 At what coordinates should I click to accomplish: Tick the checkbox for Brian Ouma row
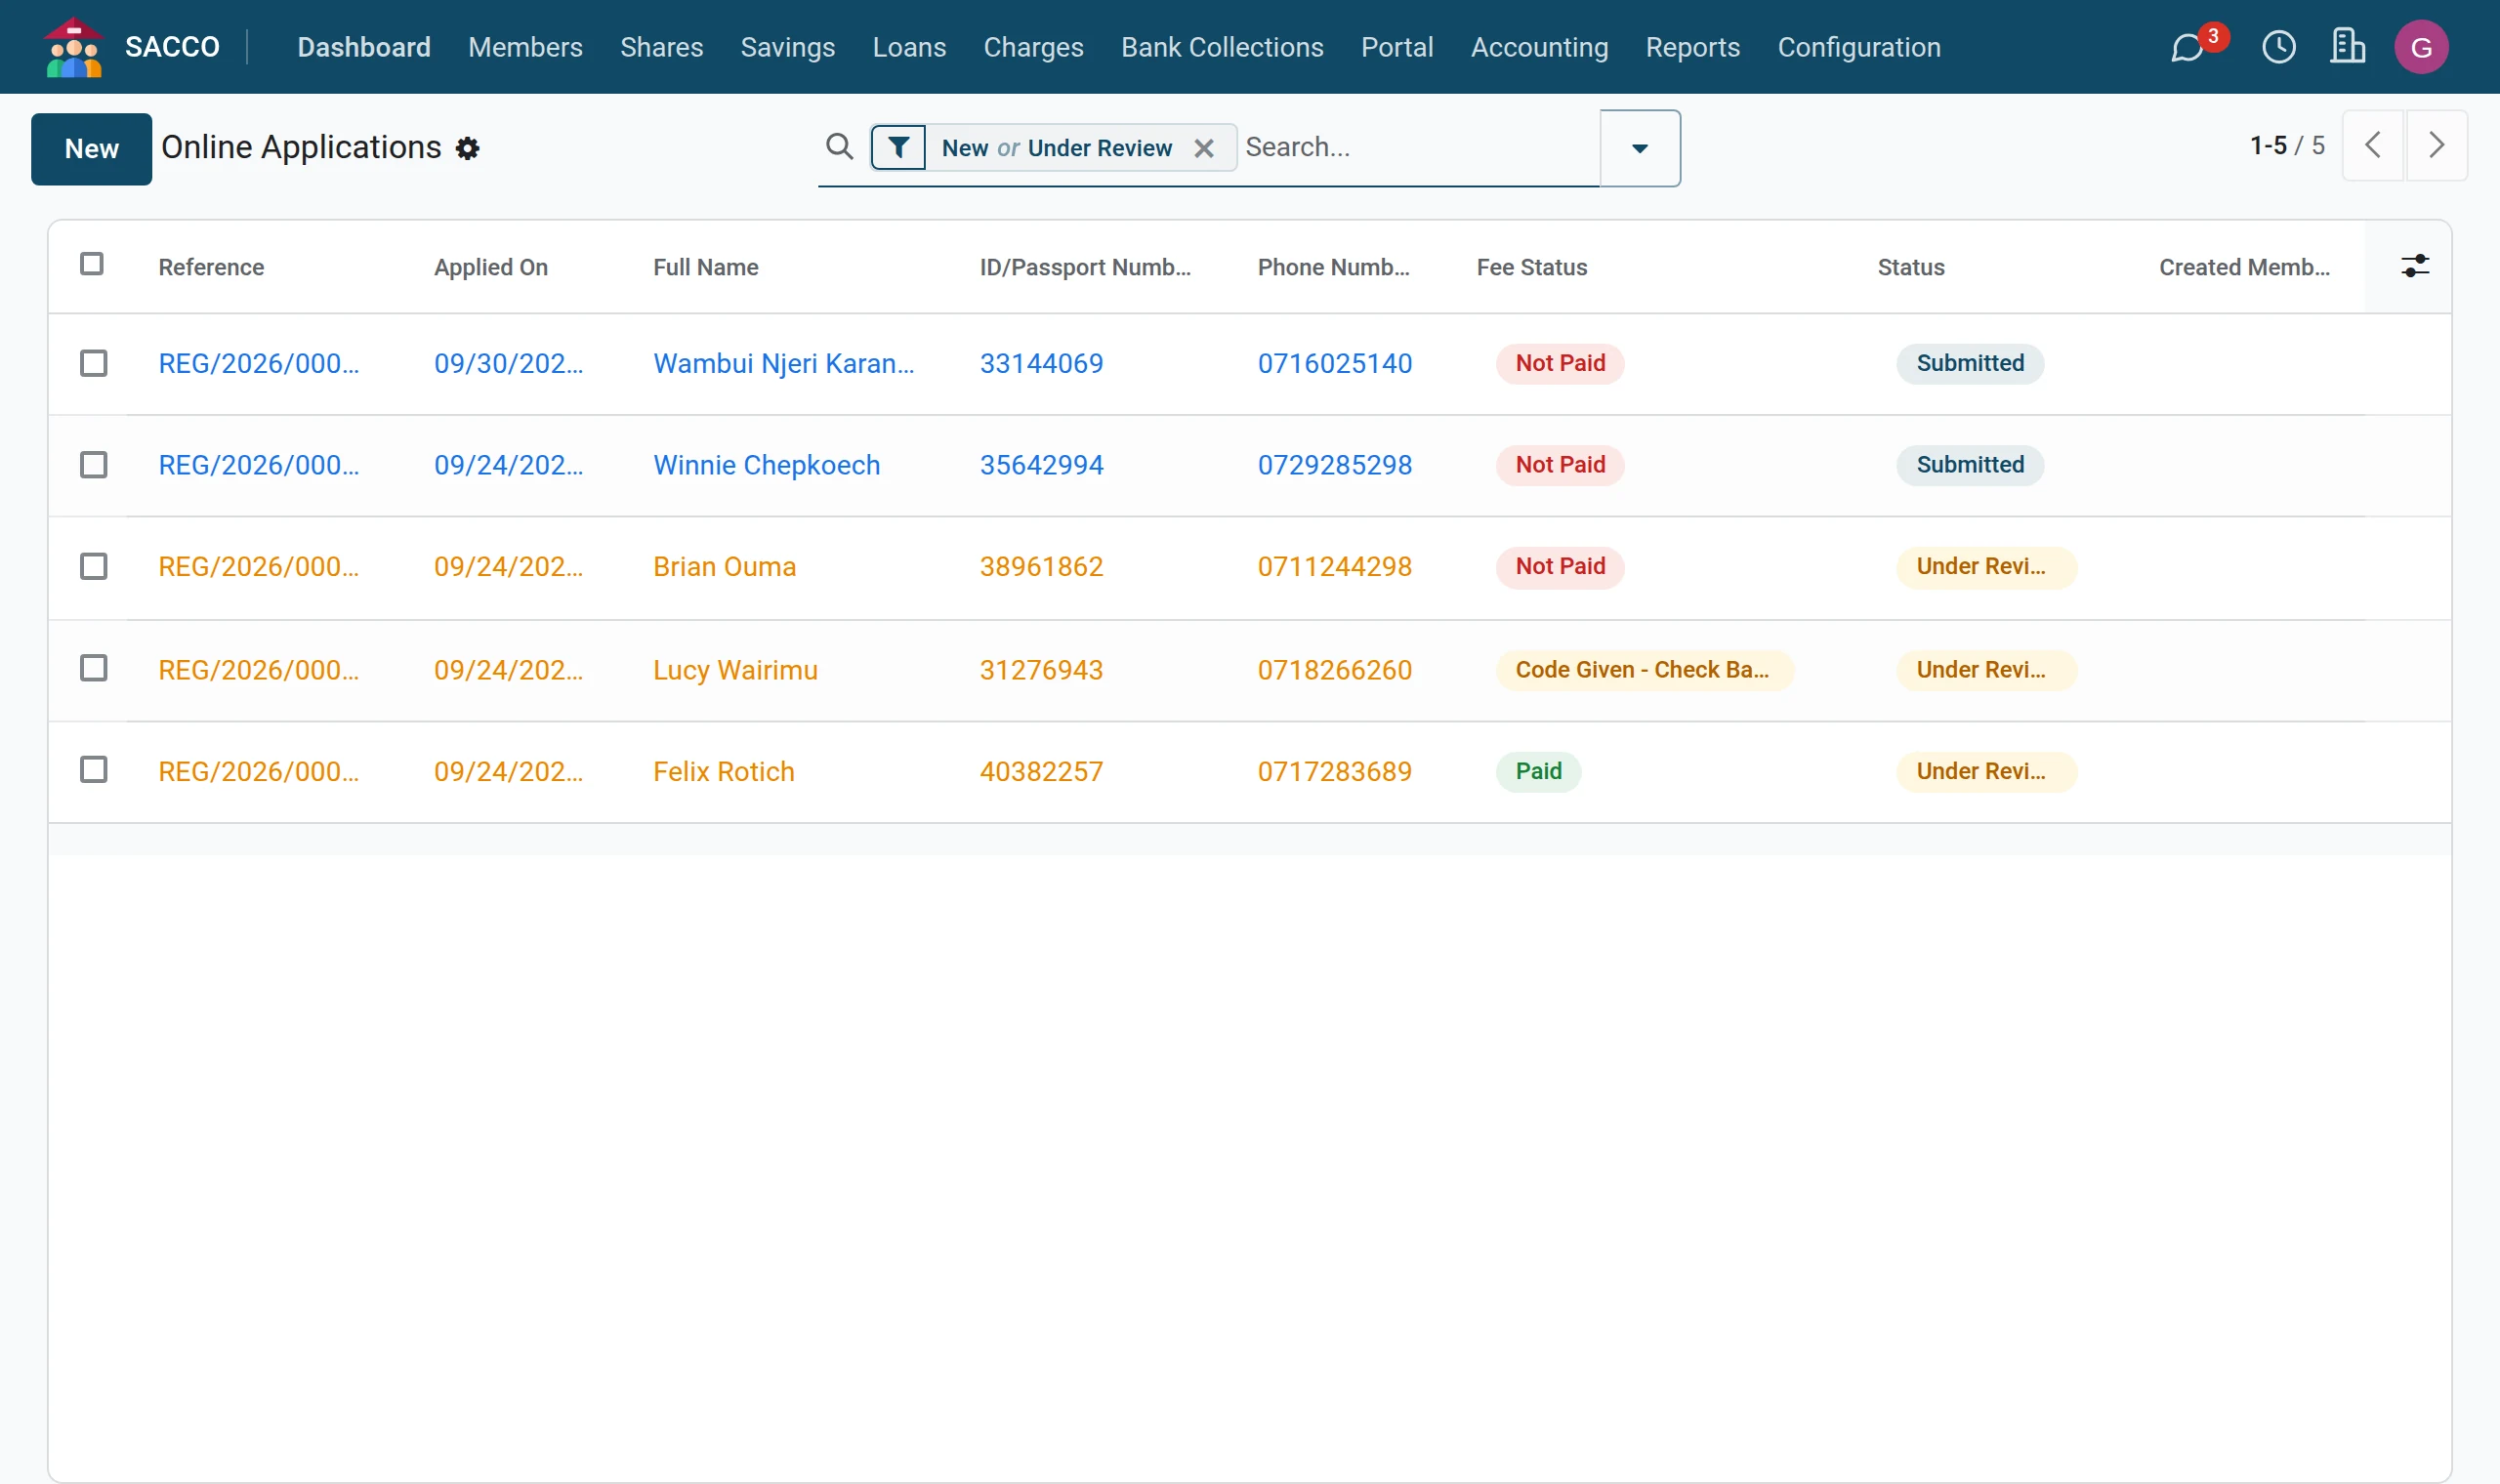pos(93,566)
